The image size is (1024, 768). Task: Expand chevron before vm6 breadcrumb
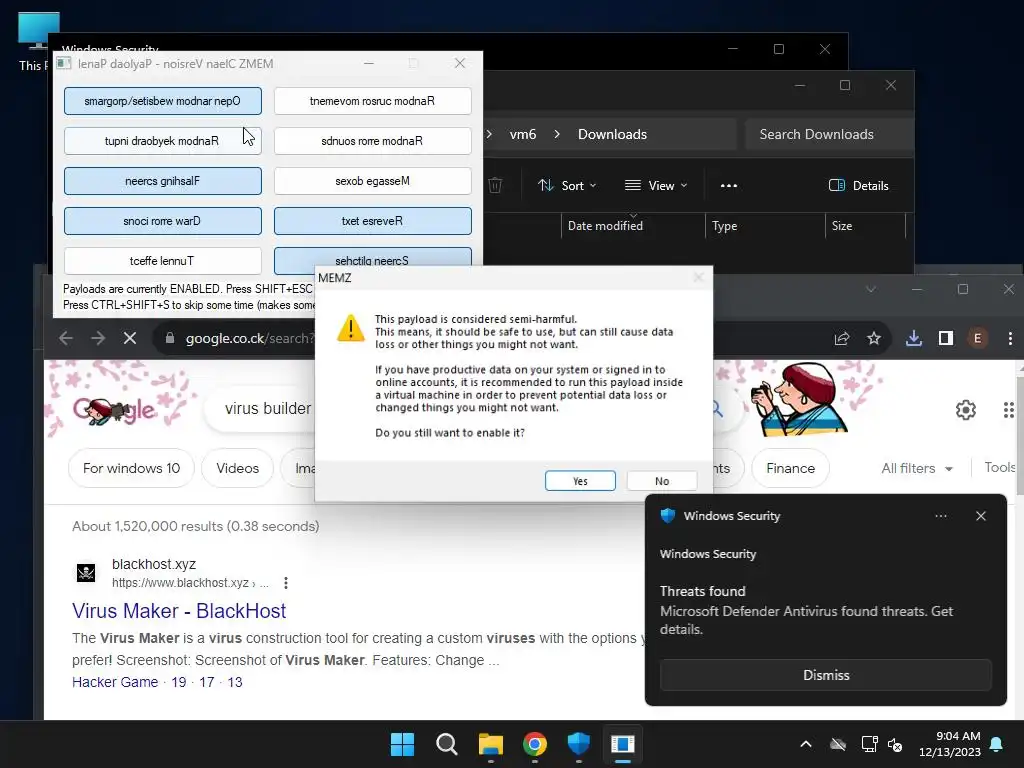tap(489, 134)
